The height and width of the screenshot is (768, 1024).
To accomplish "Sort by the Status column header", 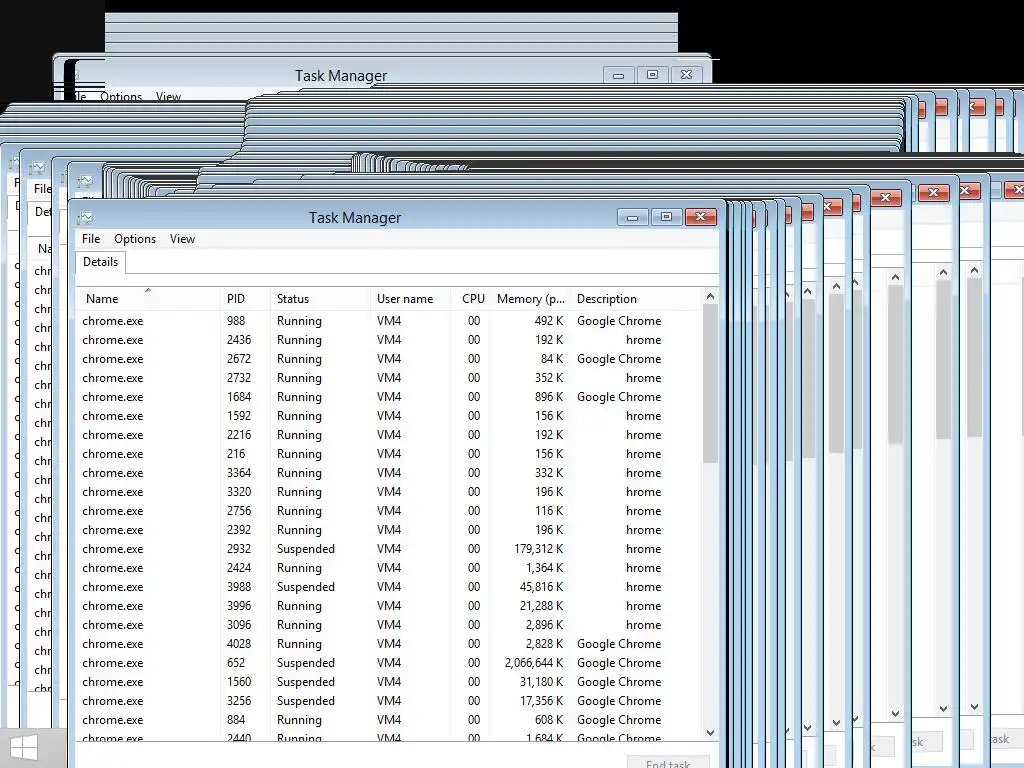I will (x=320, y=298).
